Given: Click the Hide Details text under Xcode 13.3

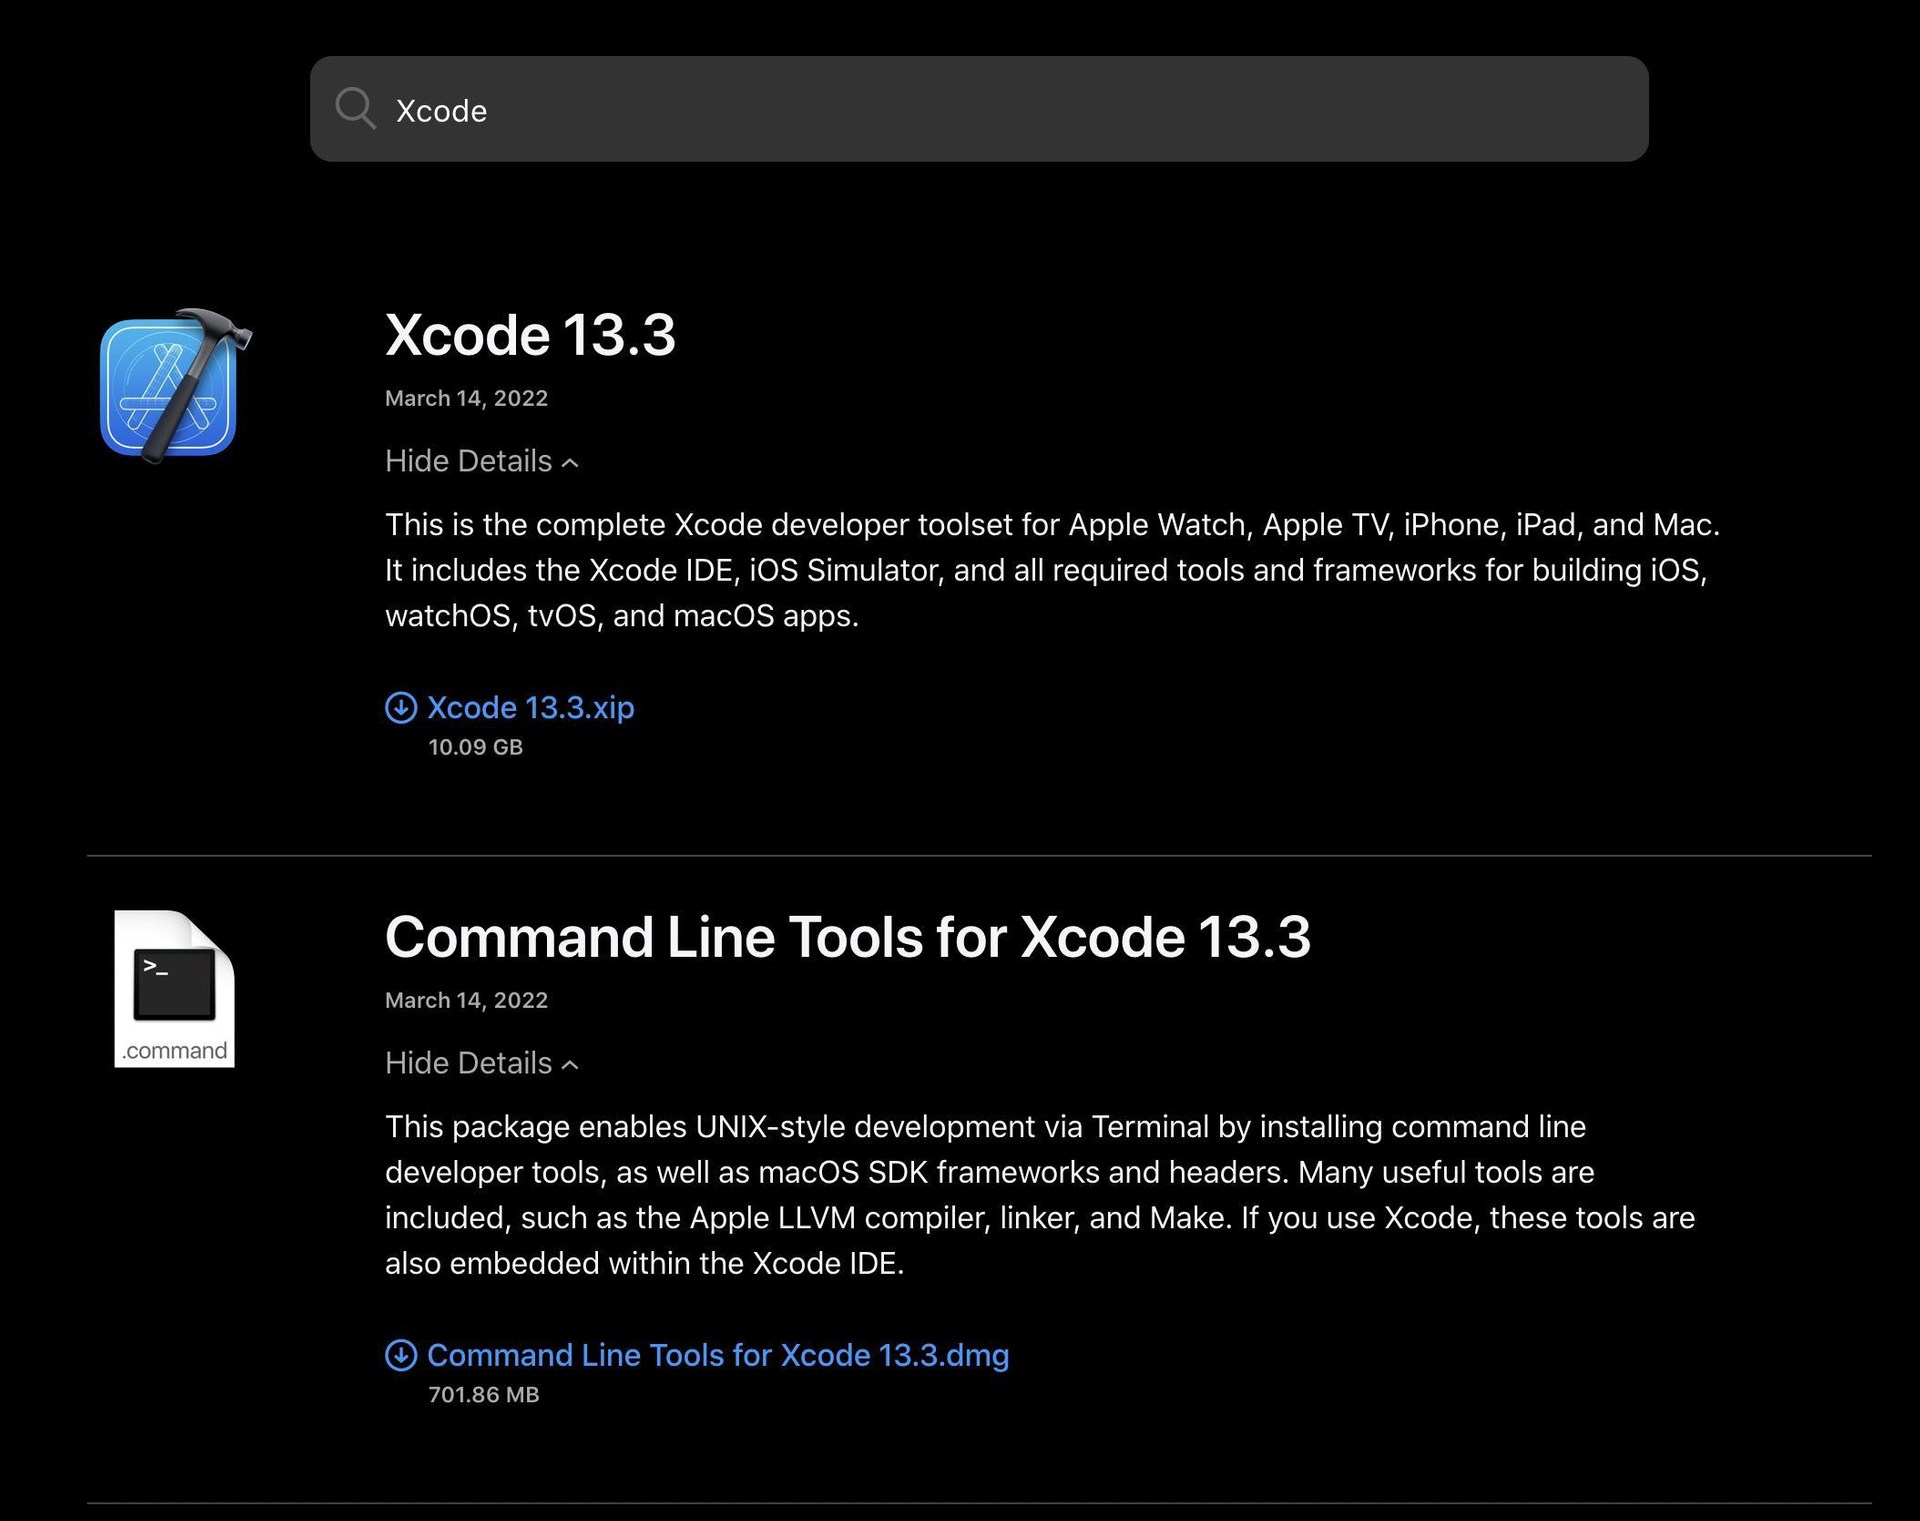Looking at the screenshot, I should 466,461.
